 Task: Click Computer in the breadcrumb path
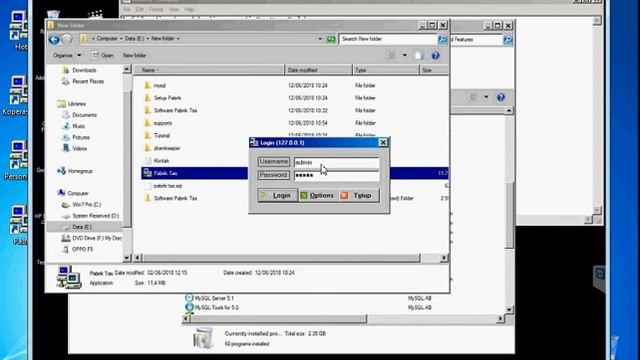tap(107, 38)
